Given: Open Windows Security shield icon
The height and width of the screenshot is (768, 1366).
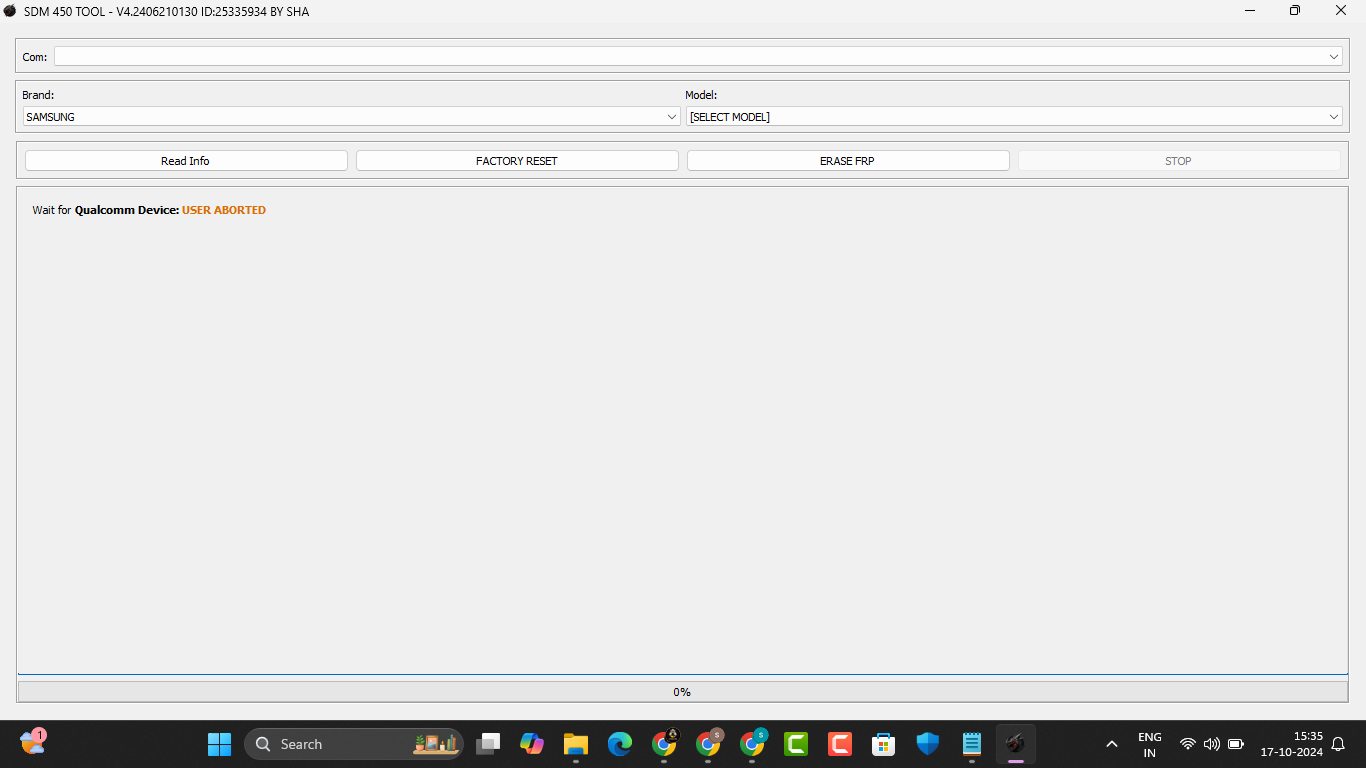Looking at the screenshot, I should [x=928, y=744].
